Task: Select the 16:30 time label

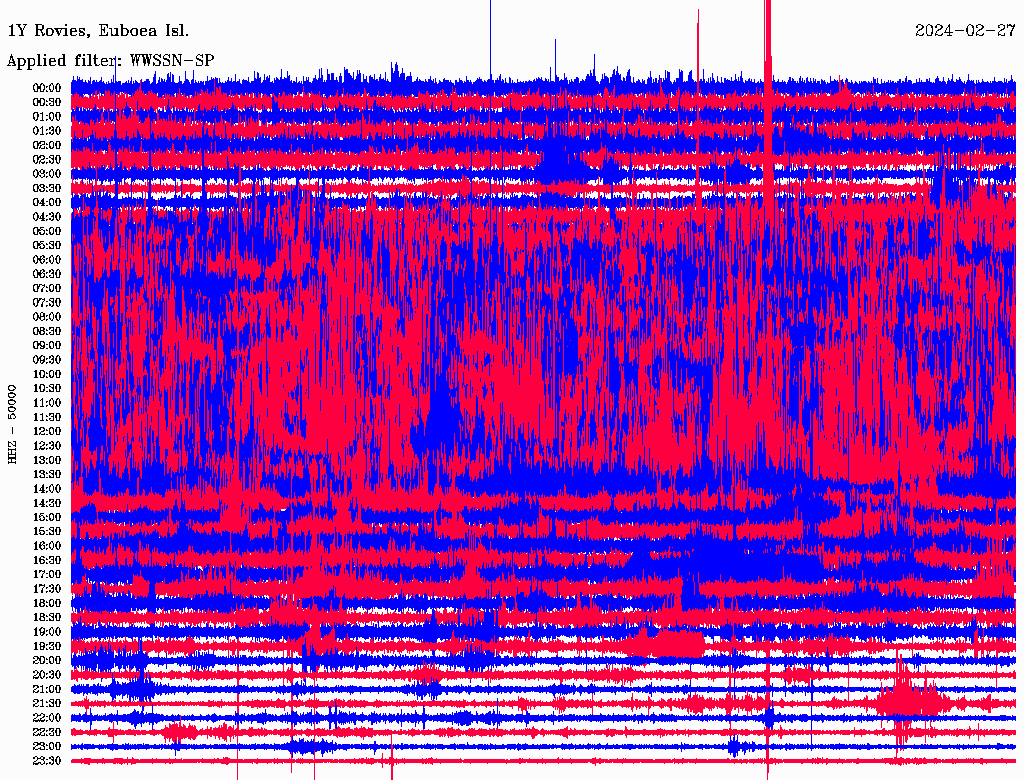Action: click(x=47, y=560)
